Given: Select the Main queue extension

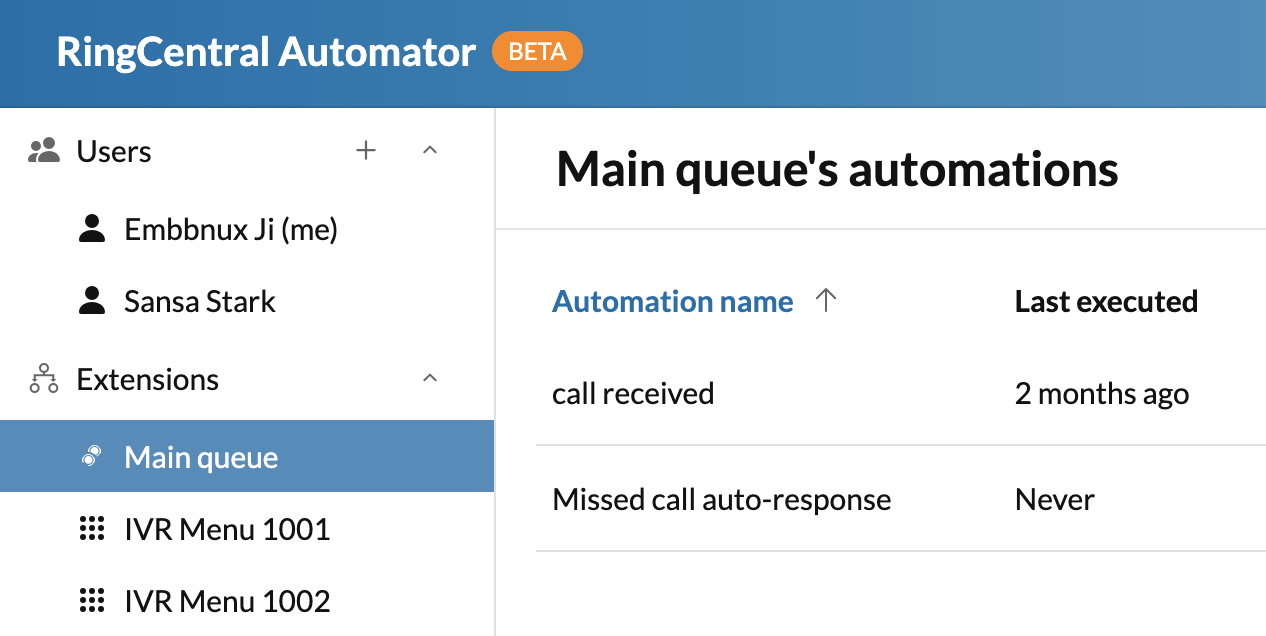Looking at the screenshot, I should pyautogui.click(x=199, y=456).
